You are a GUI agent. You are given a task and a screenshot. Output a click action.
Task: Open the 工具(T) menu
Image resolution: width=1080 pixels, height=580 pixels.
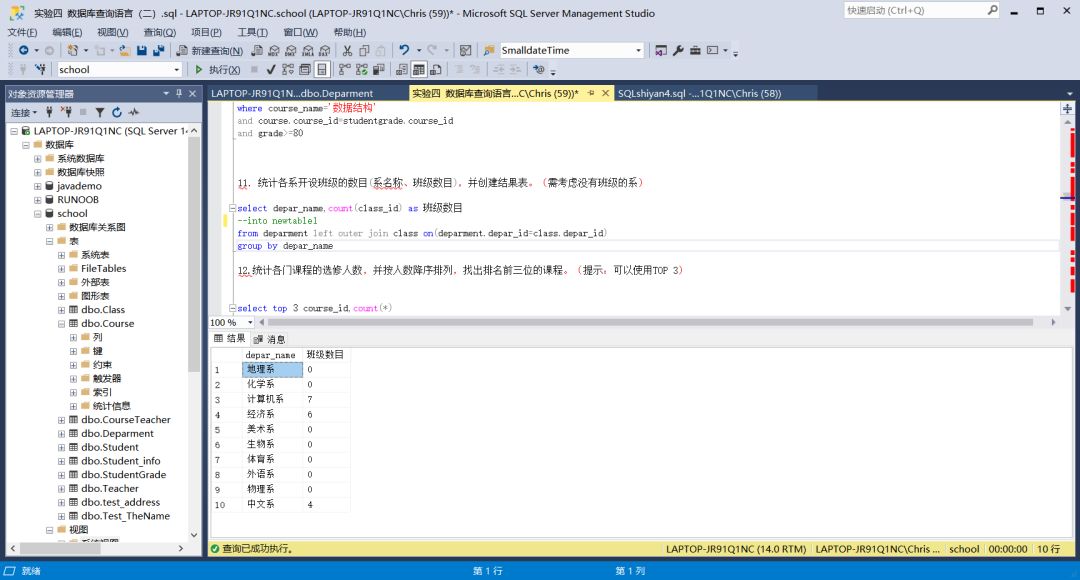coord(252,32)
